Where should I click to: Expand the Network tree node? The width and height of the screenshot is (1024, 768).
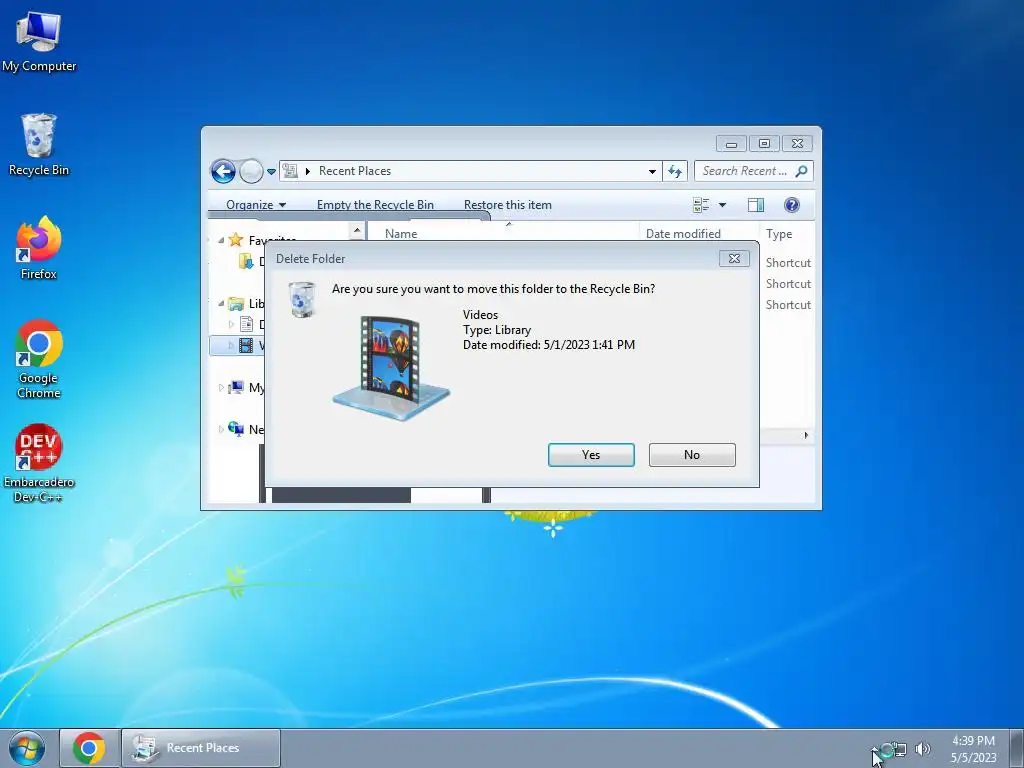point(221,430)
